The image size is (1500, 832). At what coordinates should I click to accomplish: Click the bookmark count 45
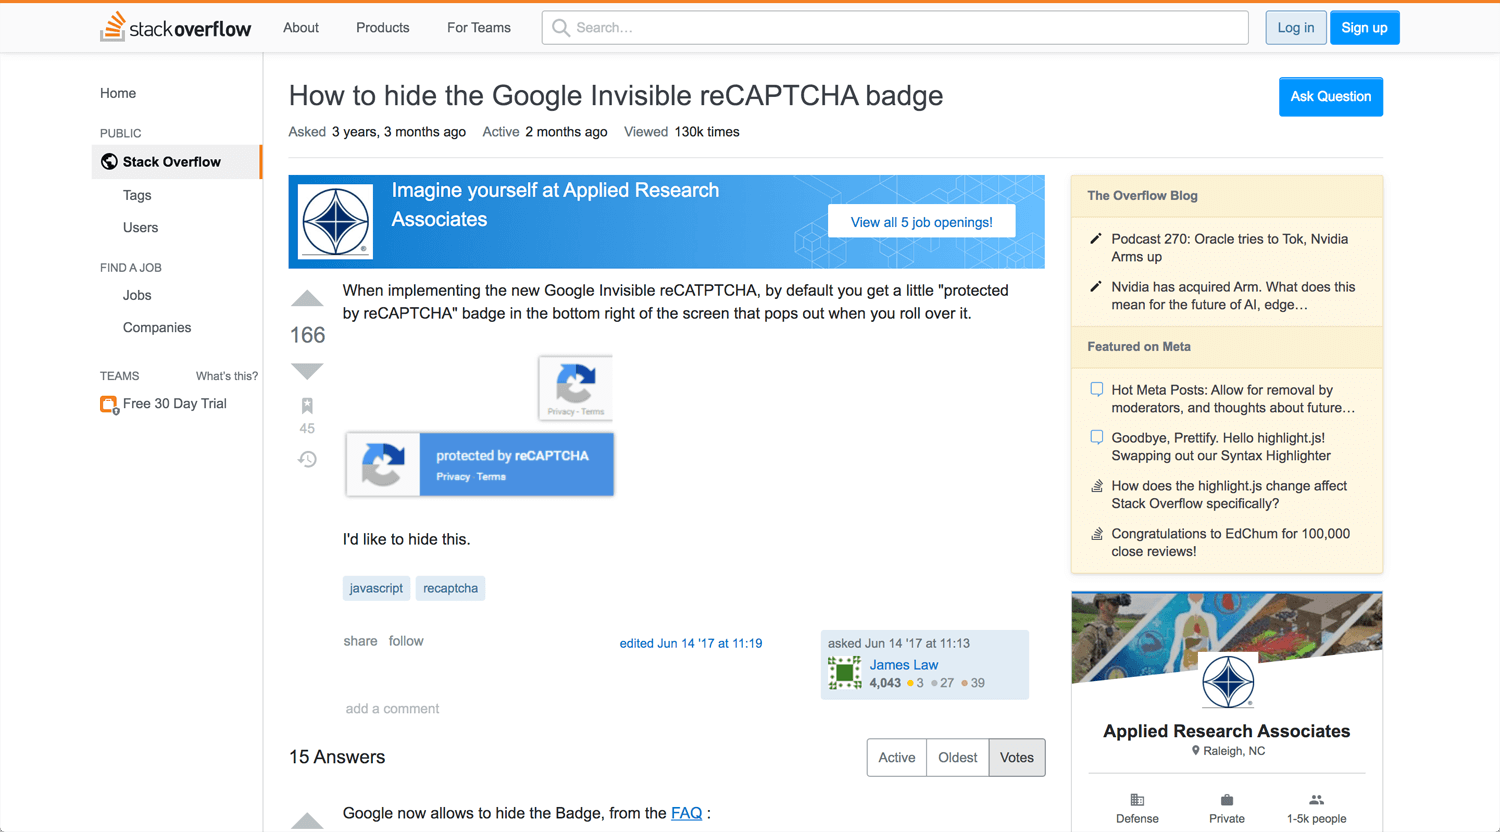[x=307, y=429]
